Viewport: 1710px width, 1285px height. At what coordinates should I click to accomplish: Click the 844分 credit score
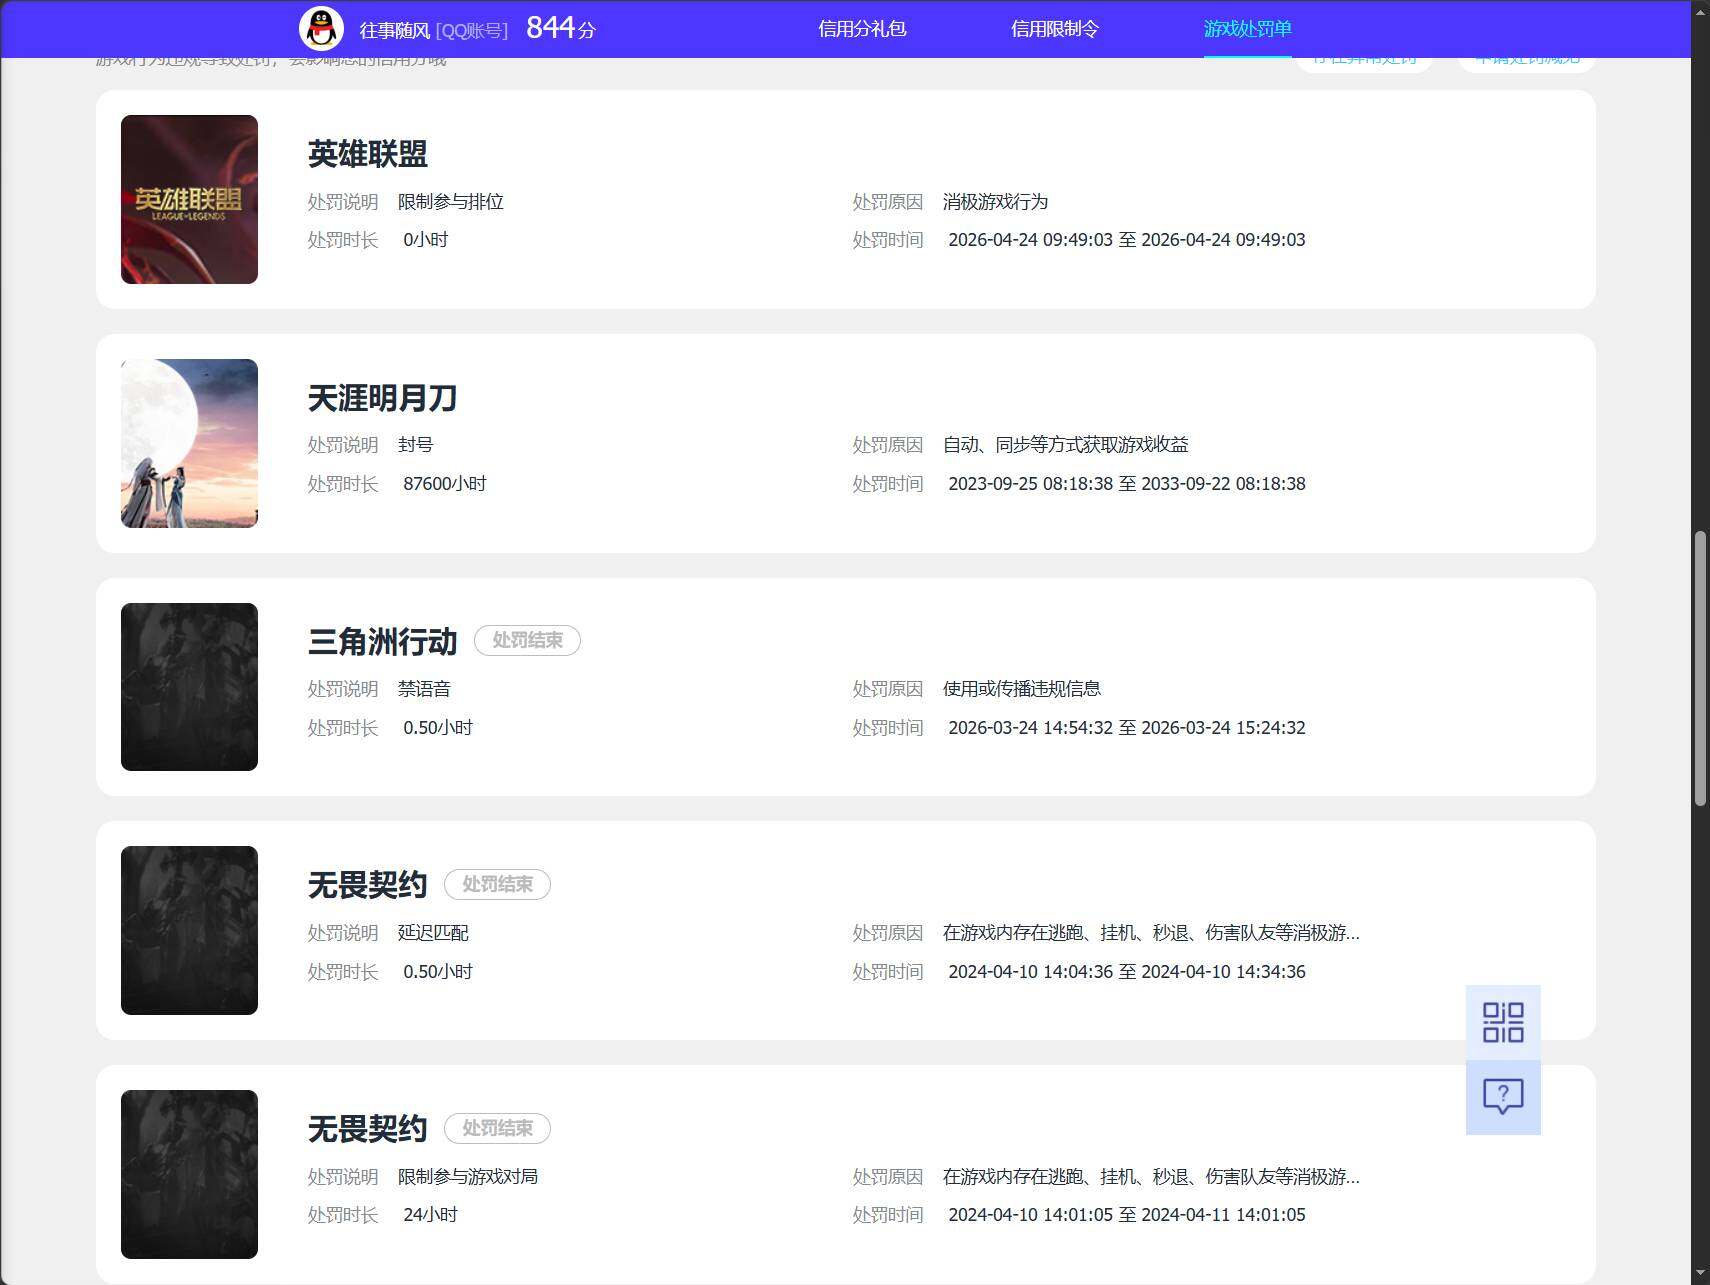pyautogui.click(x=561, y=28)
